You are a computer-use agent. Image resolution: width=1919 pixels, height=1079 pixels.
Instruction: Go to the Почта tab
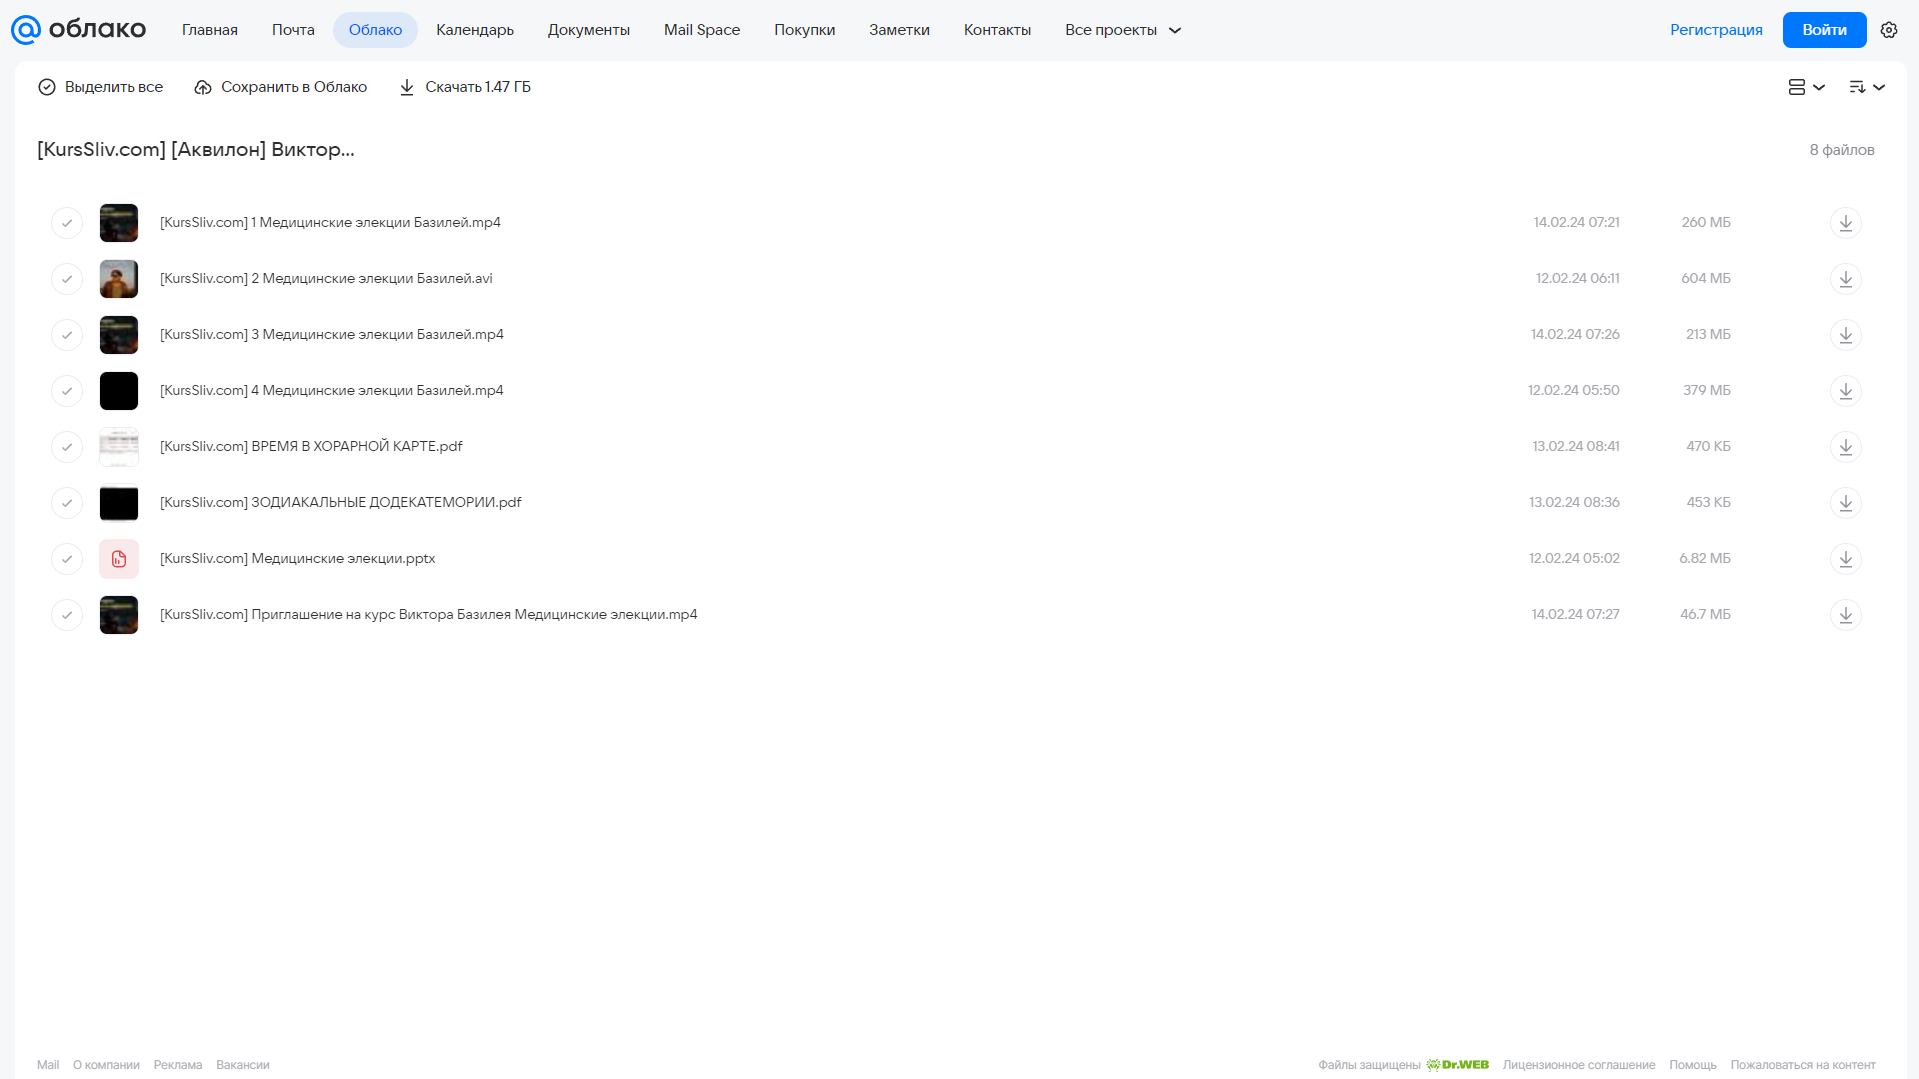click(293, 30)
